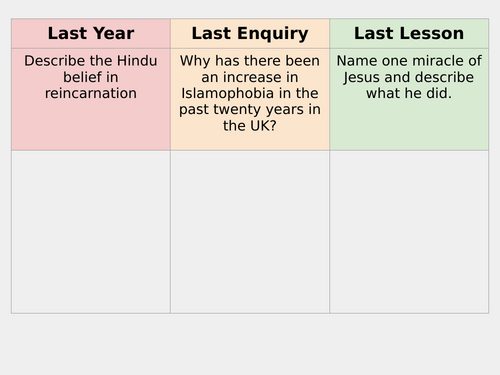The height and width of the screenshot is (375, 500).
Task: Click the word 'Enquiry' in the orange header
Action: tap(273, 34)
